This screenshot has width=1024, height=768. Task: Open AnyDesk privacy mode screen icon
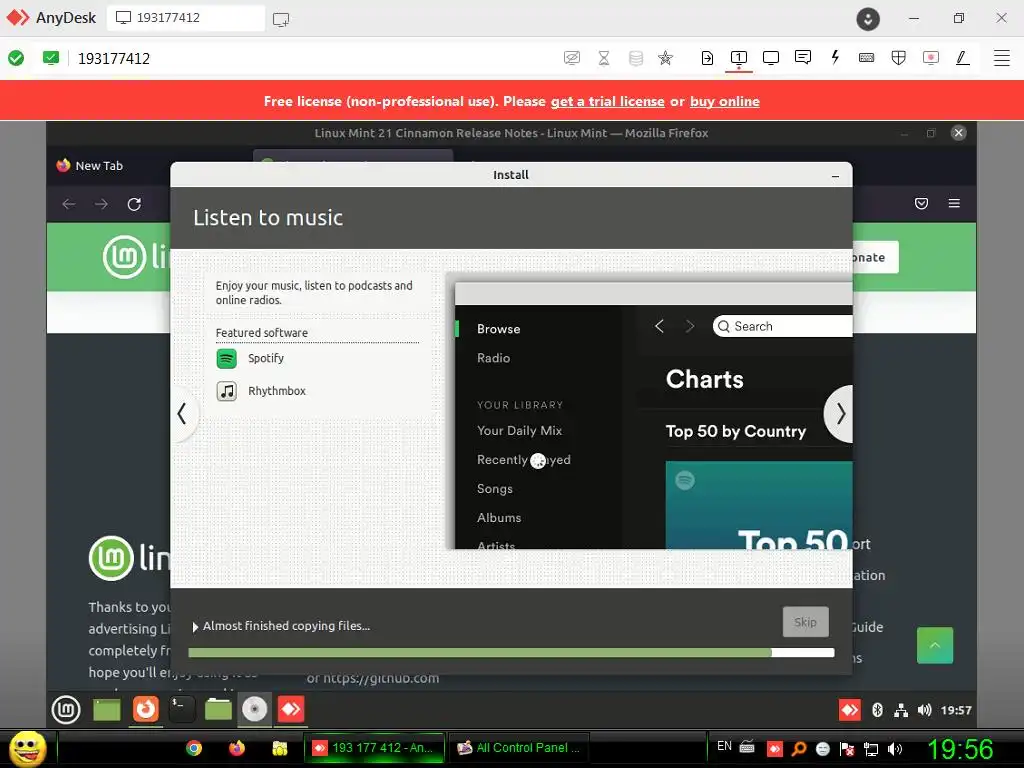click(x=571, y=58)
